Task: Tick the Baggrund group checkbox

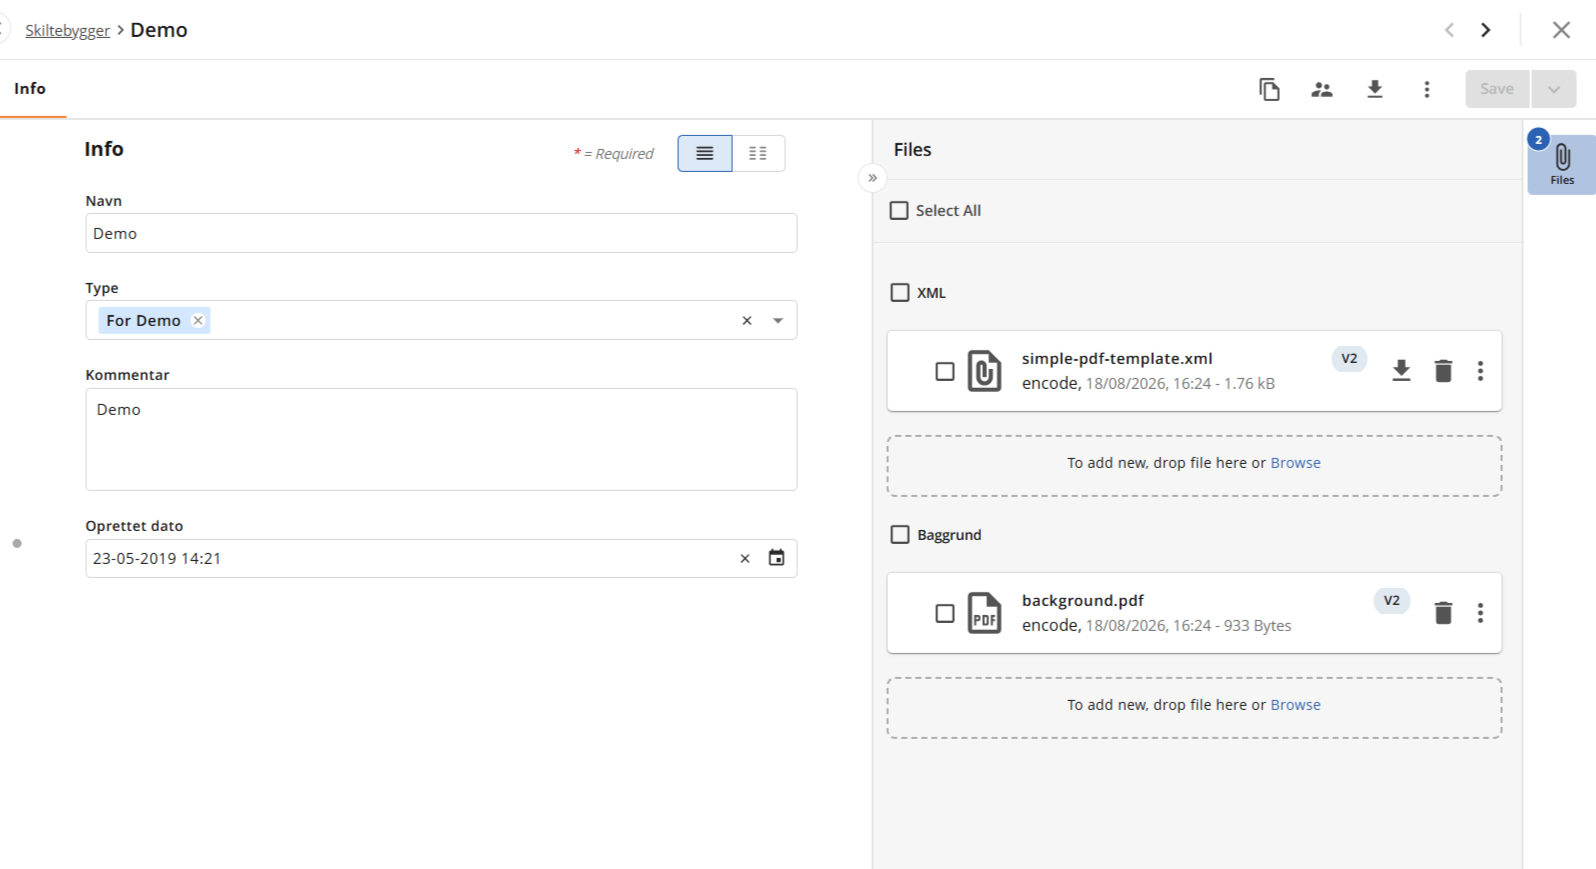Action: tap(900, 535)
